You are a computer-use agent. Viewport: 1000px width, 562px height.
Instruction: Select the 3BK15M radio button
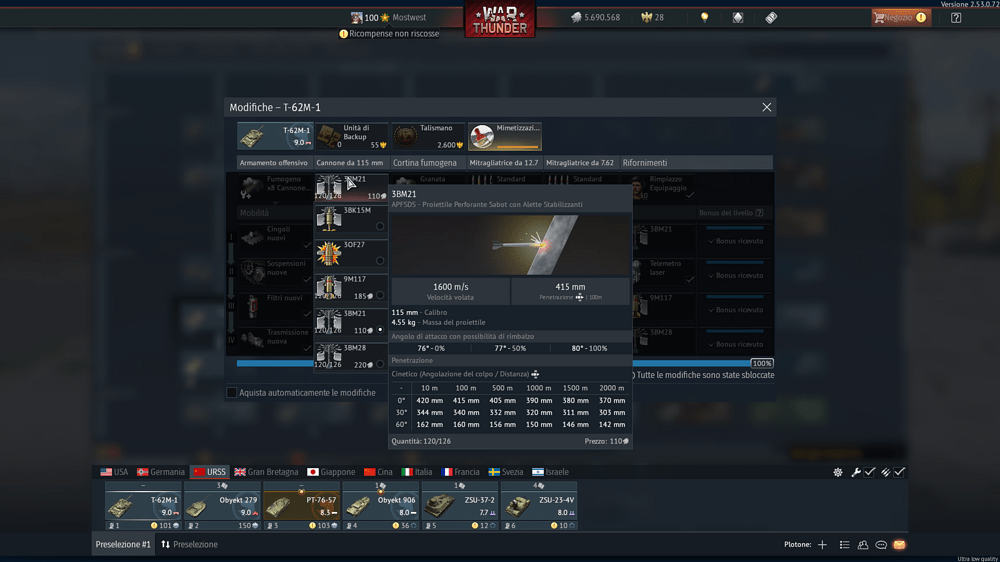pyautogui.click(x=380, y=226)
